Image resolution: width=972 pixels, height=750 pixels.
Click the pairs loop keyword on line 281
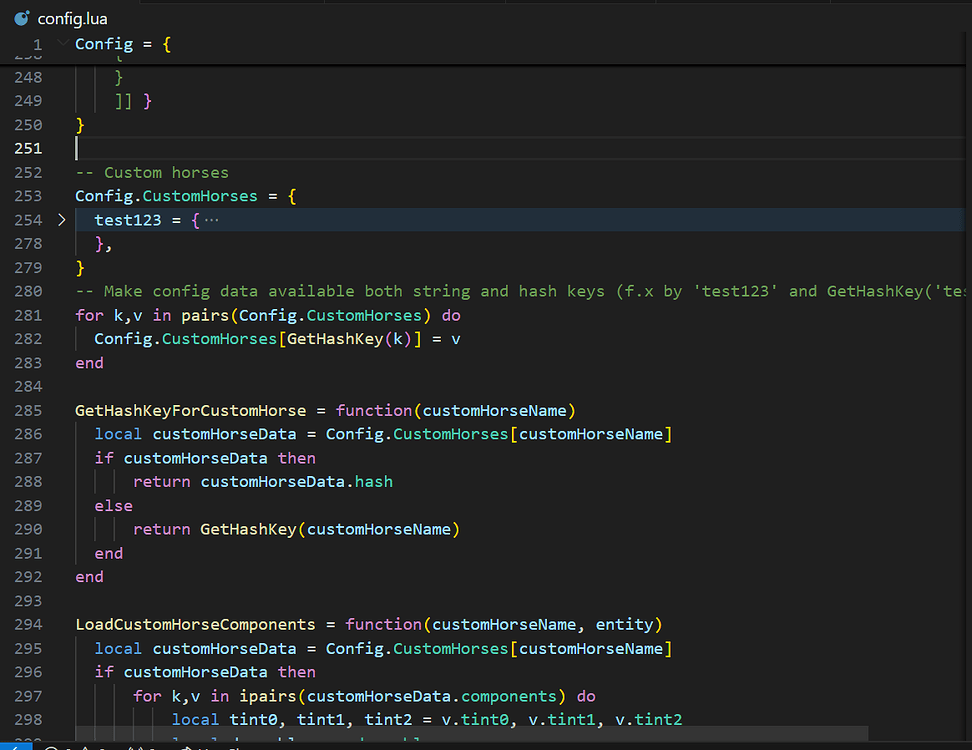click(x=216, y=314)
